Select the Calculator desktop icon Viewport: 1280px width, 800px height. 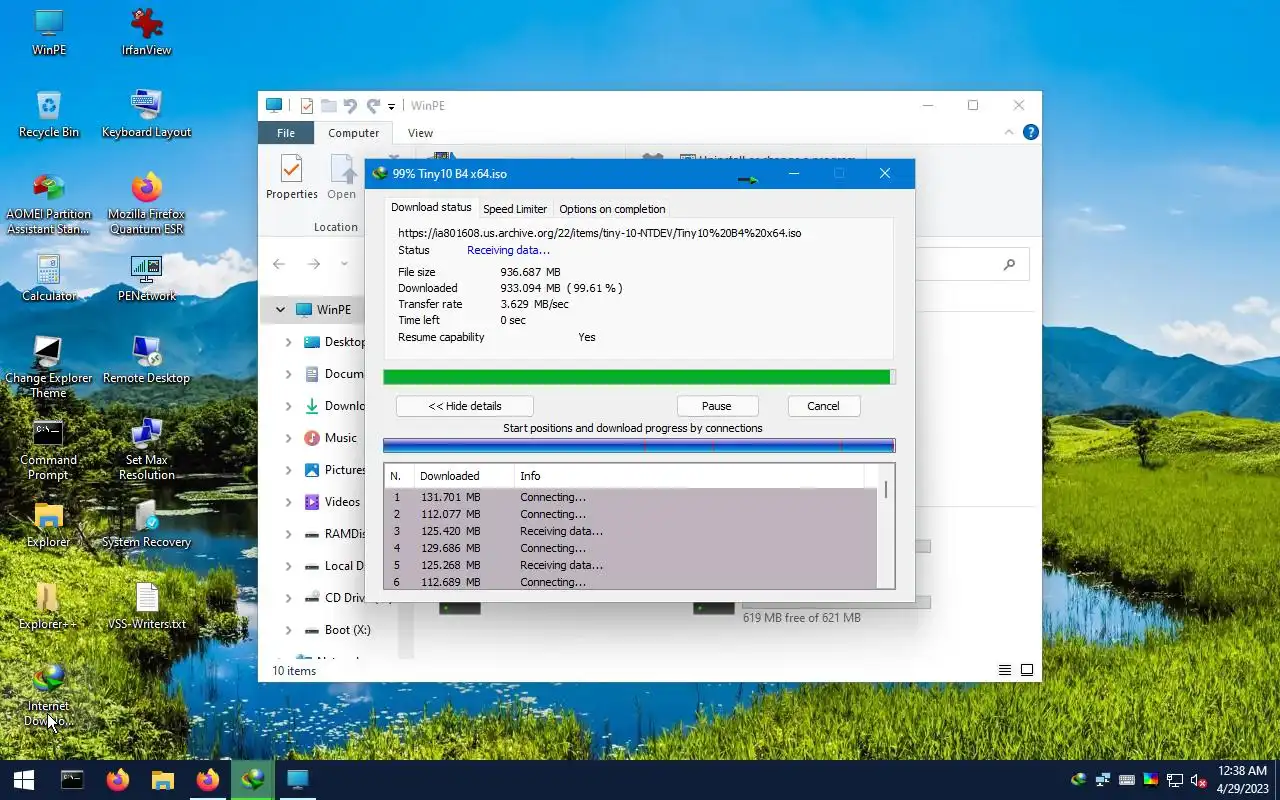point(48,278)
